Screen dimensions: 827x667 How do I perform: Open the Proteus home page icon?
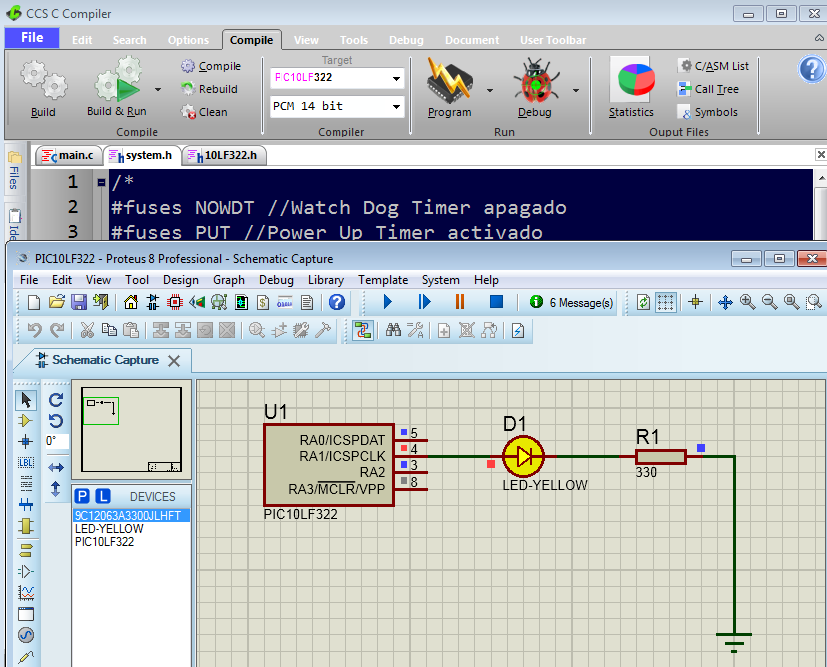130,302
